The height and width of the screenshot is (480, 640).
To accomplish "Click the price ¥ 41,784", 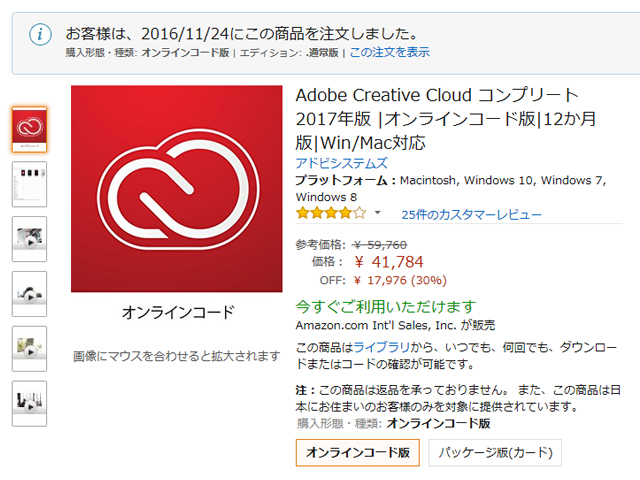I will click(389, 262).
